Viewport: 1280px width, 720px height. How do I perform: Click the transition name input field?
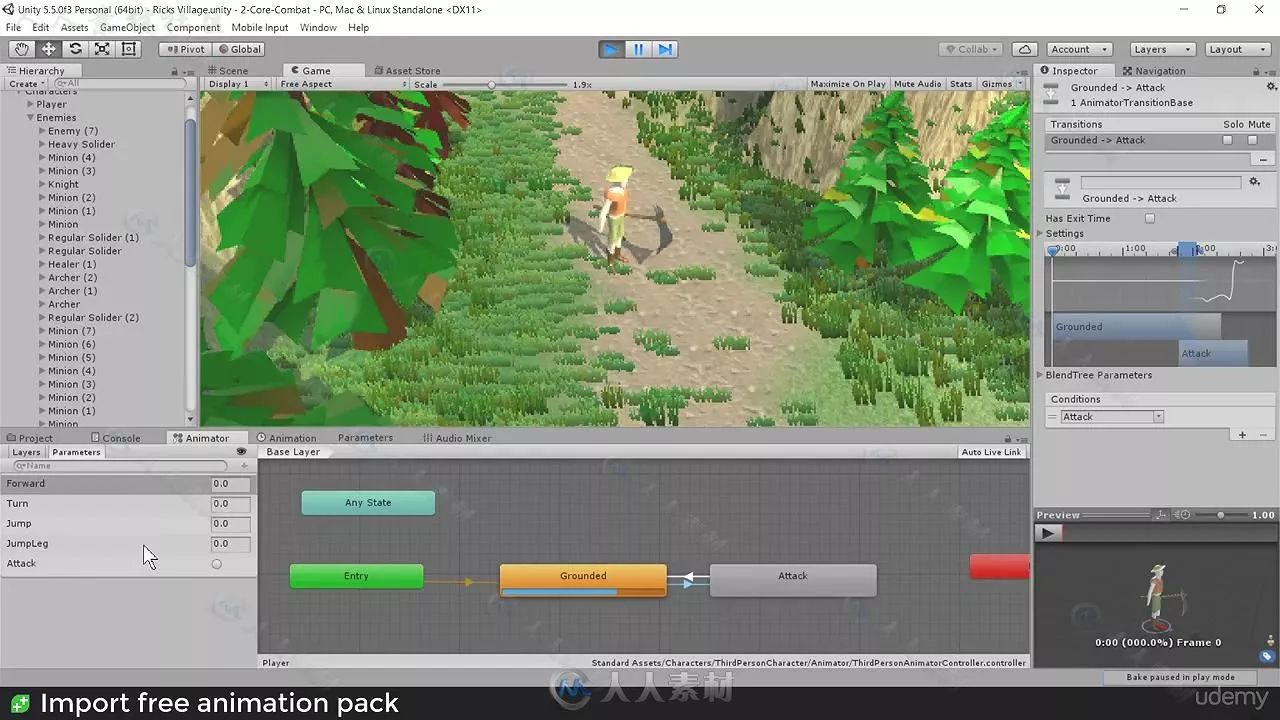1160,183
